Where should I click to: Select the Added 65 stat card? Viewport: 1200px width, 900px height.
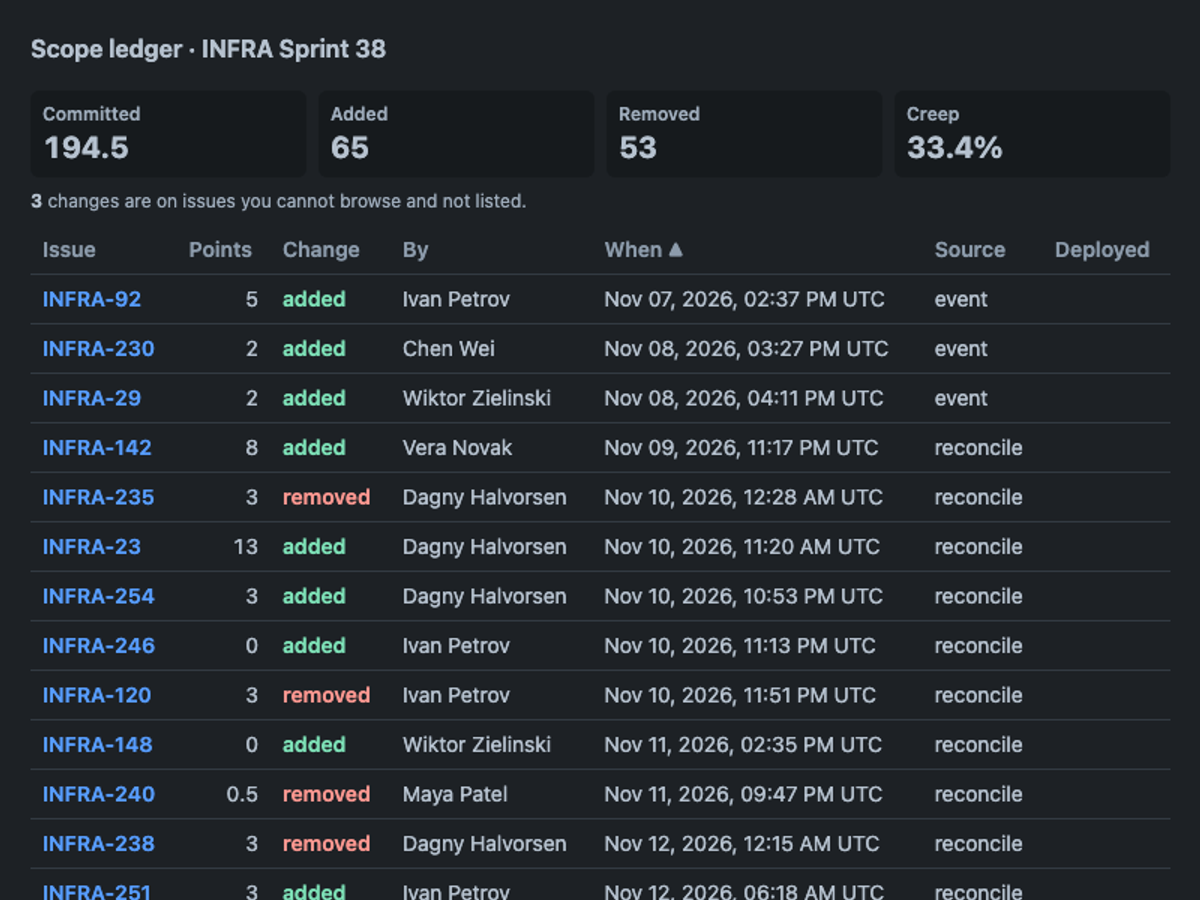[456, 134]
